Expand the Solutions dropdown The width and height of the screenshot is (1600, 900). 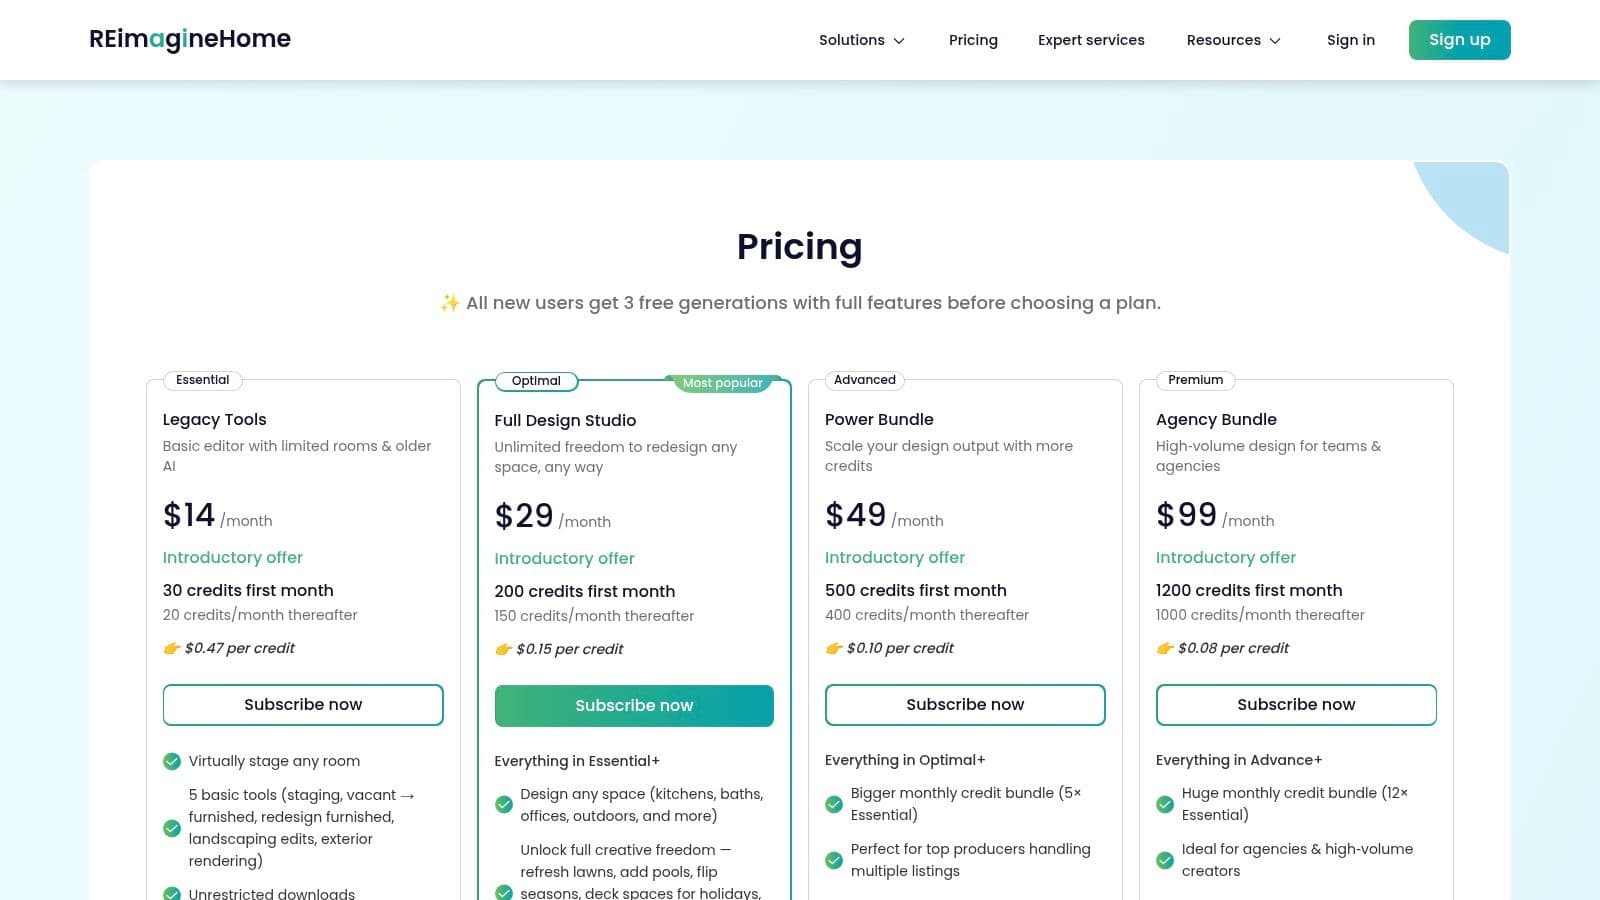(861, 40)
